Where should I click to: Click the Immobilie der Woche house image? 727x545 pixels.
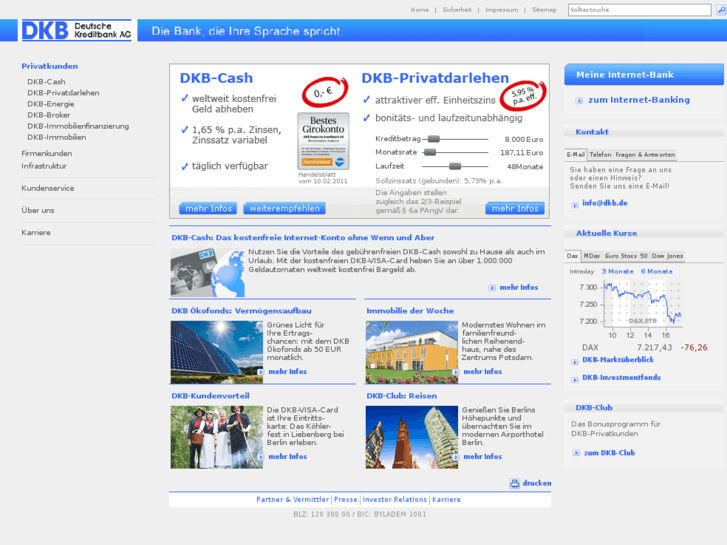(412, 352)
